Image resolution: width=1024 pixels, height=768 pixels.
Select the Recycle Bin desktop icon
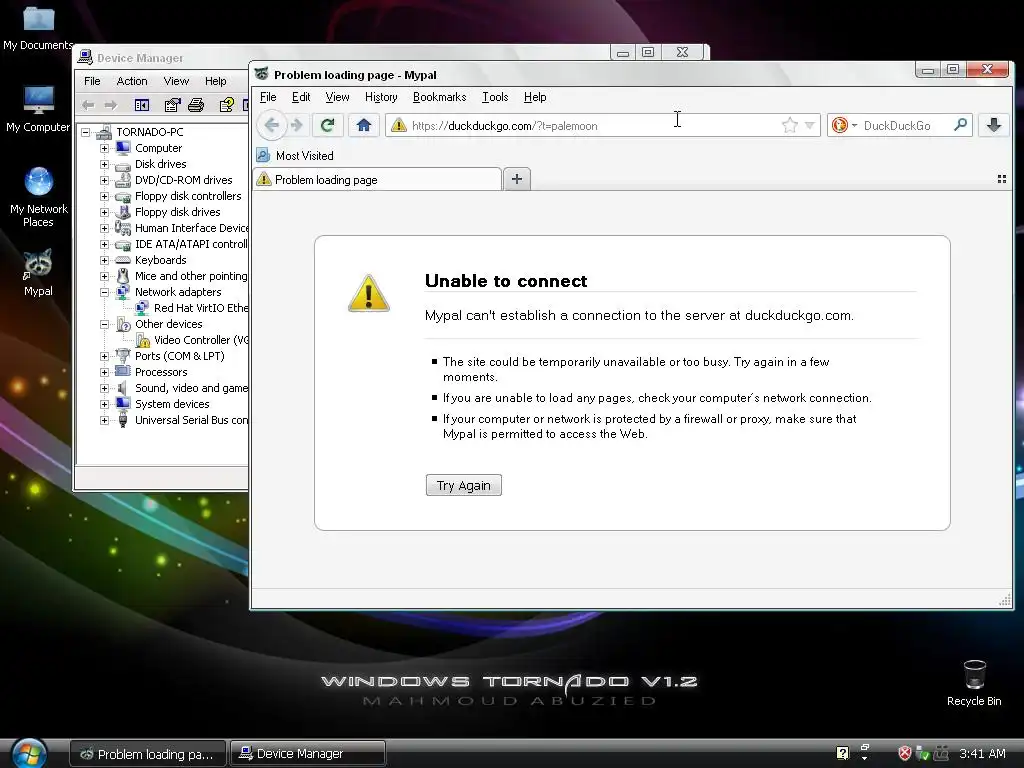click(x=974, y=682)
